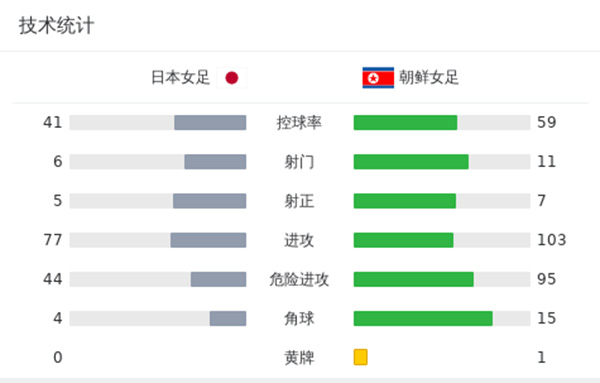Click the 控球率 gray bar for Japan
This screenshot has height=383, width=600.
(x=210, y=123)
